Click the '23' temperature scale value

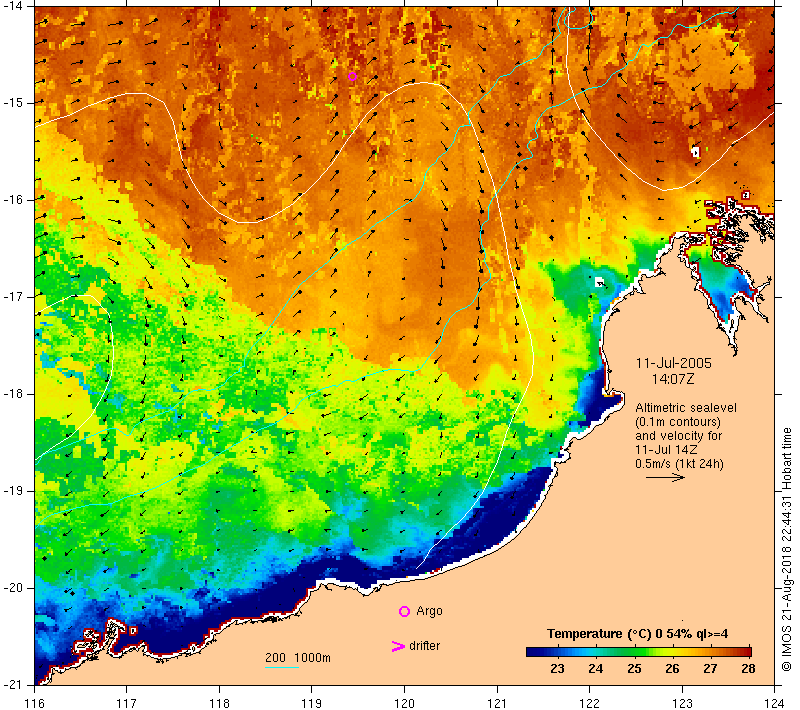[x=557, y=669]
